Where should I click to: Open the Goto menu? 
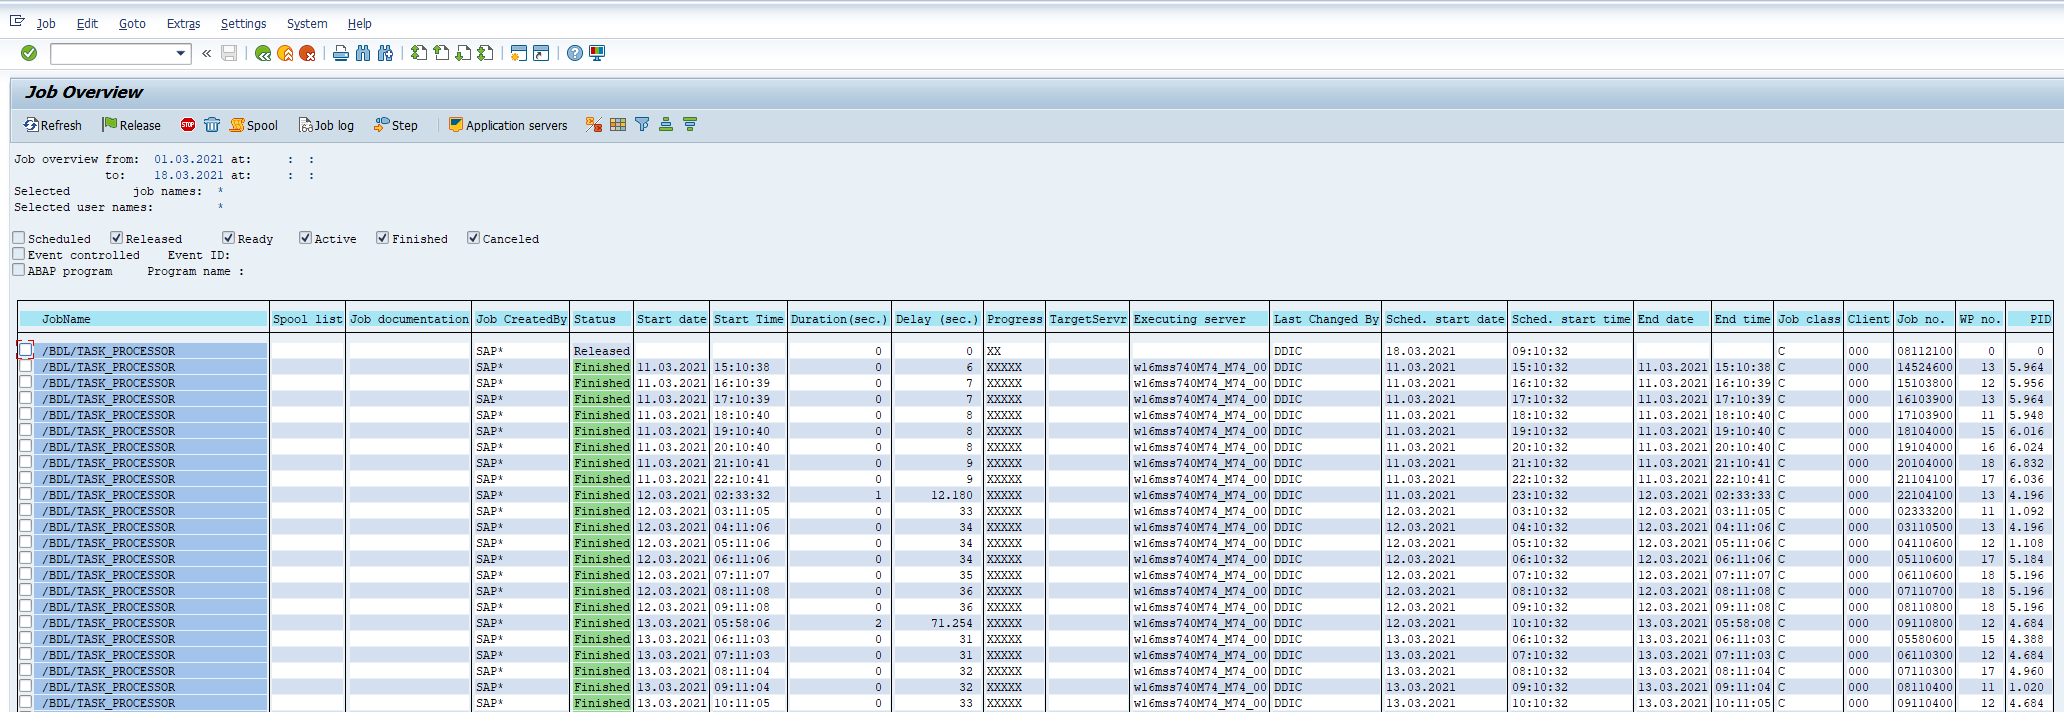[x=132, y=24]
